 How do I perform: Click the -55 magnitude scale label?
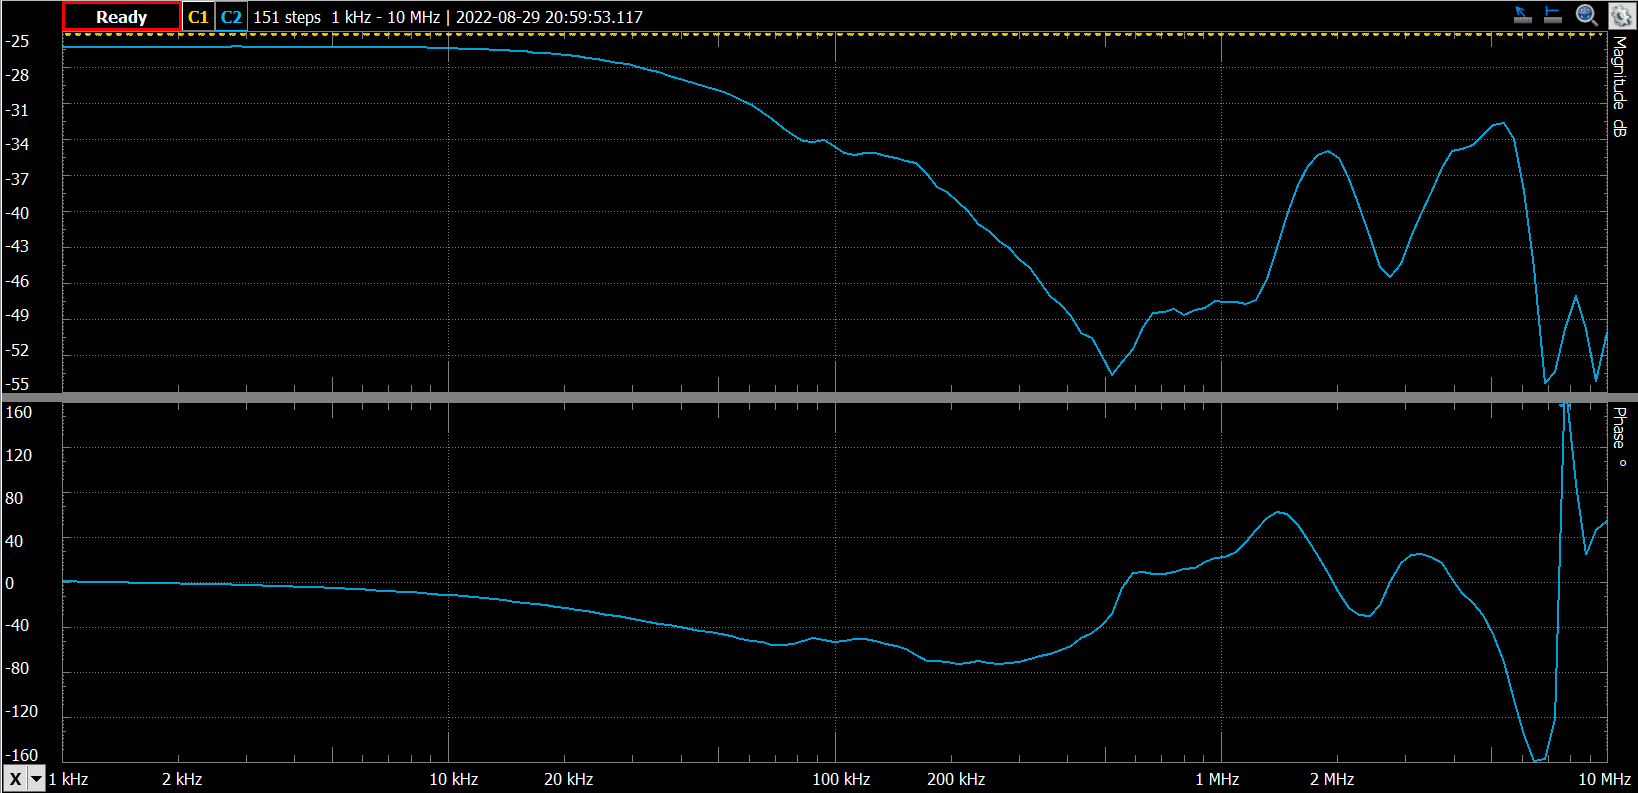[x=17, y=384]
